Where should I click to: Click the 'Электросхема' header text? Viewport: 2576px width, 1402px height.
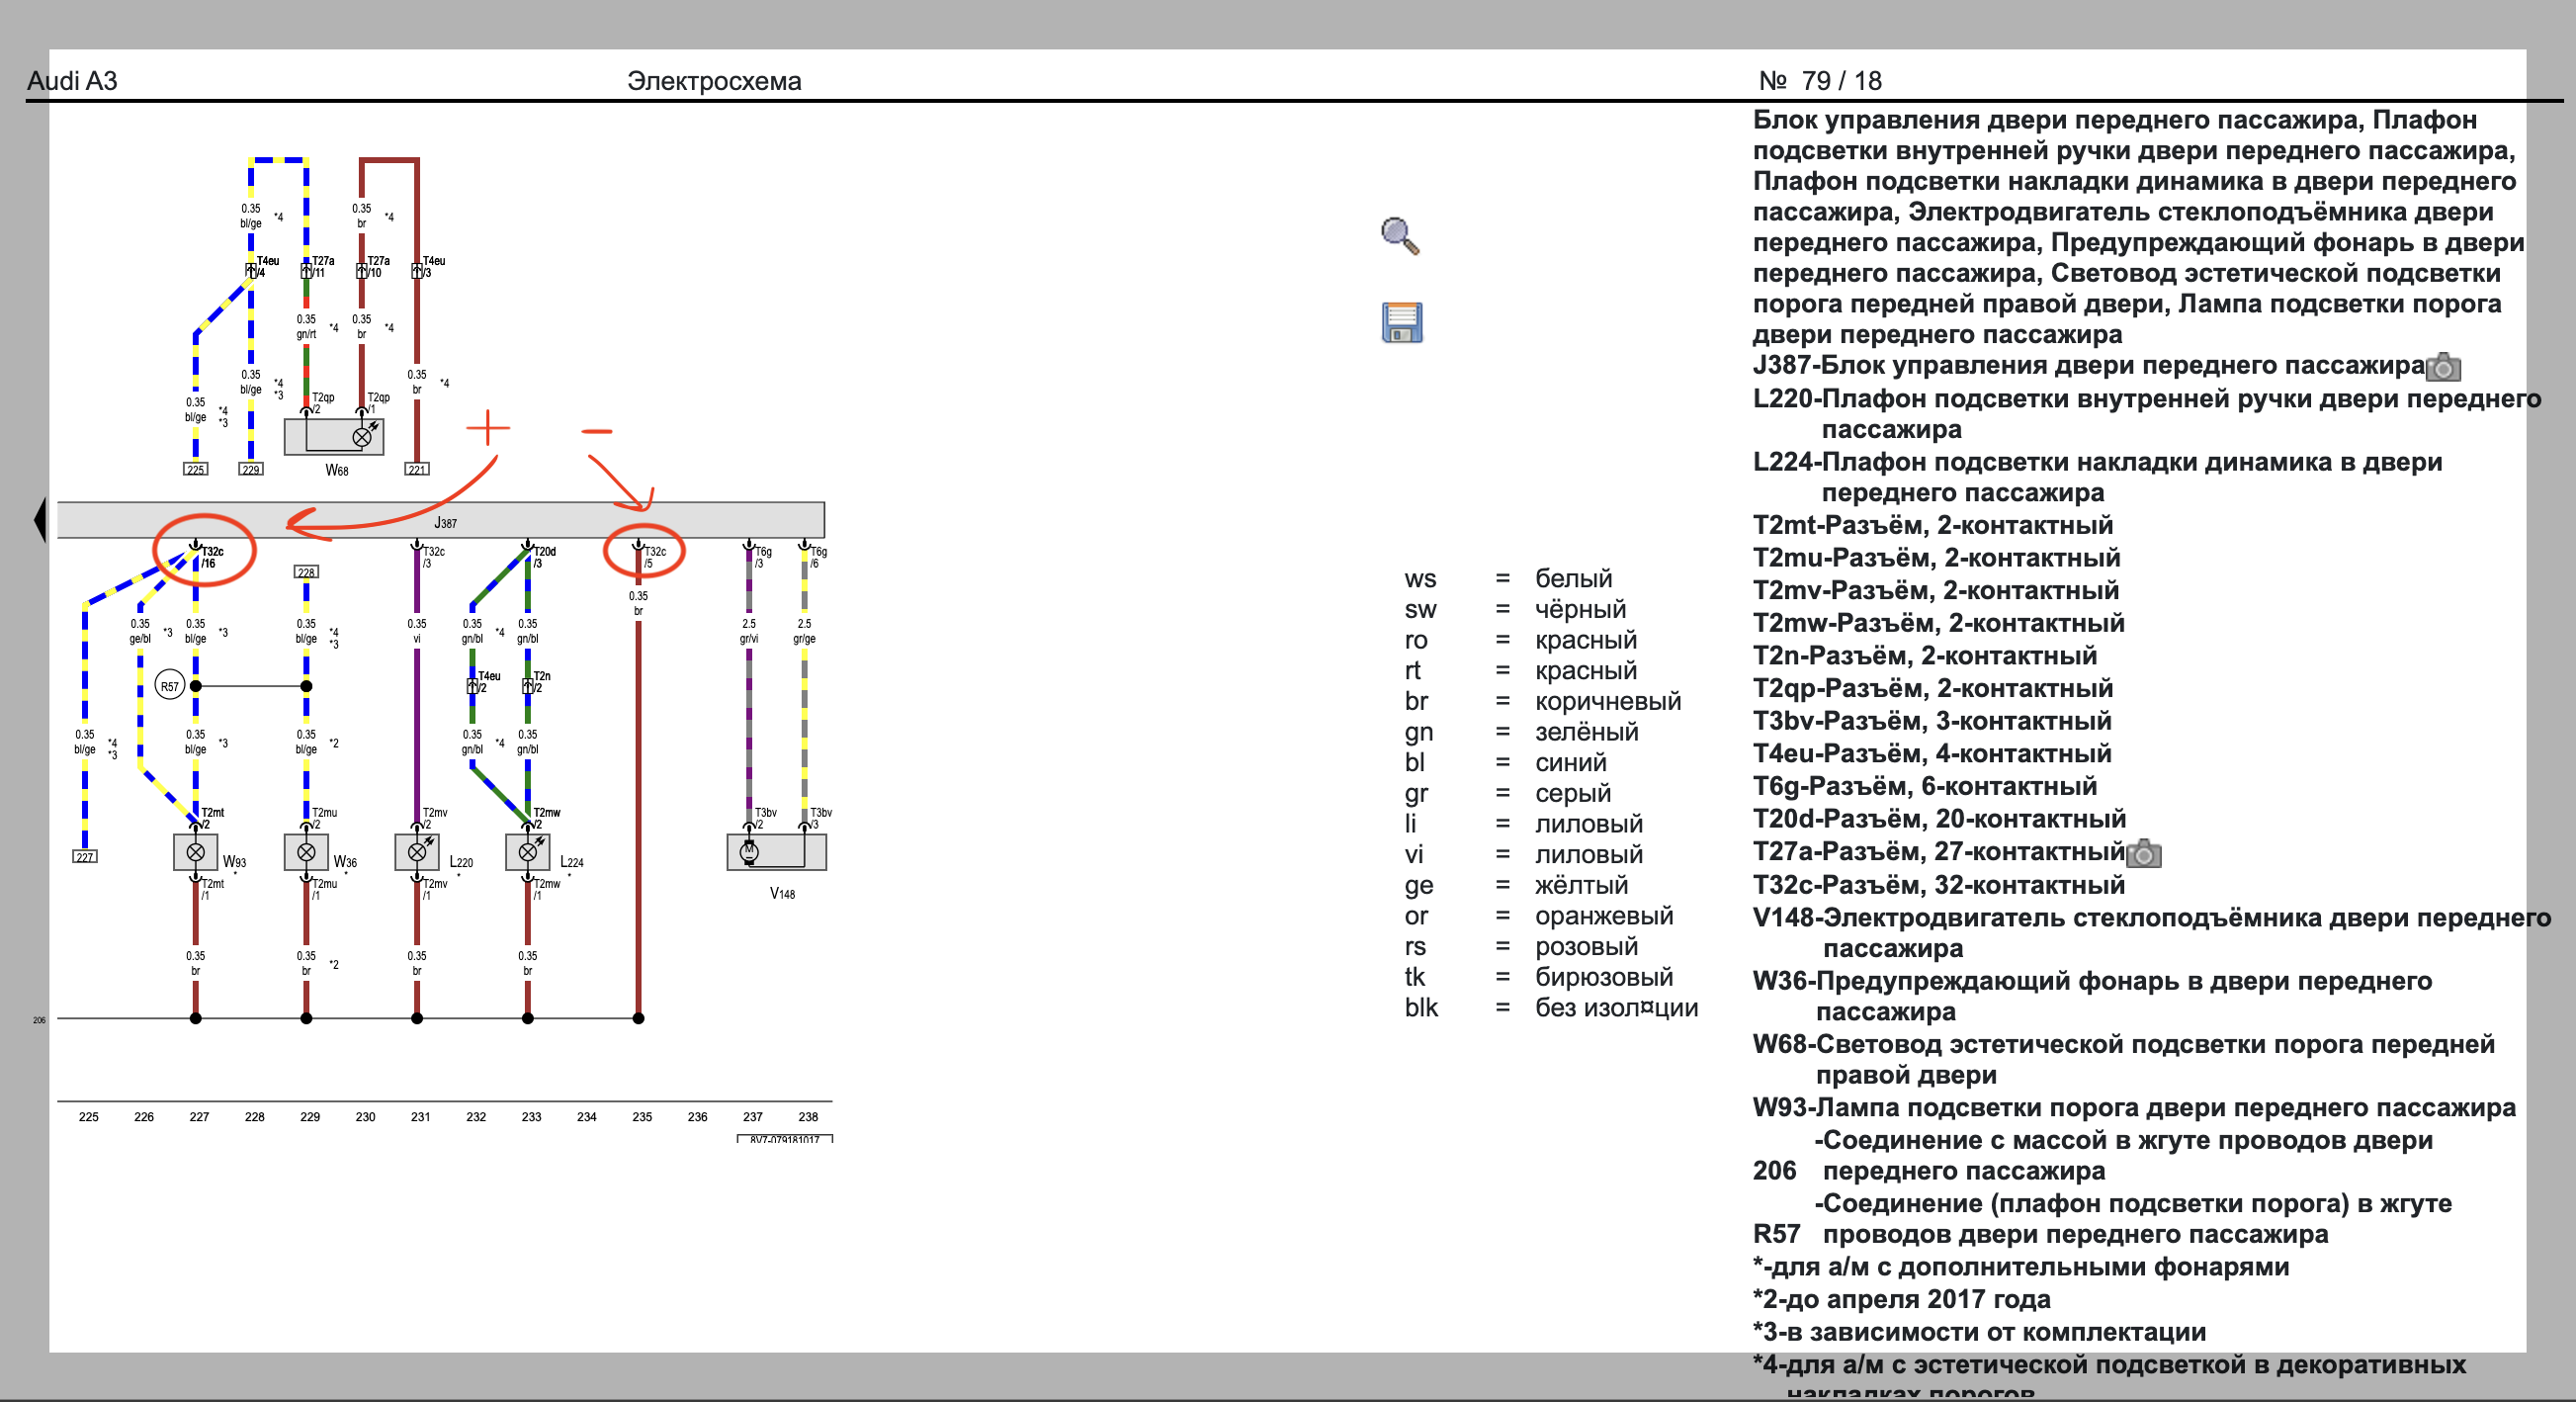pos(714,81)
